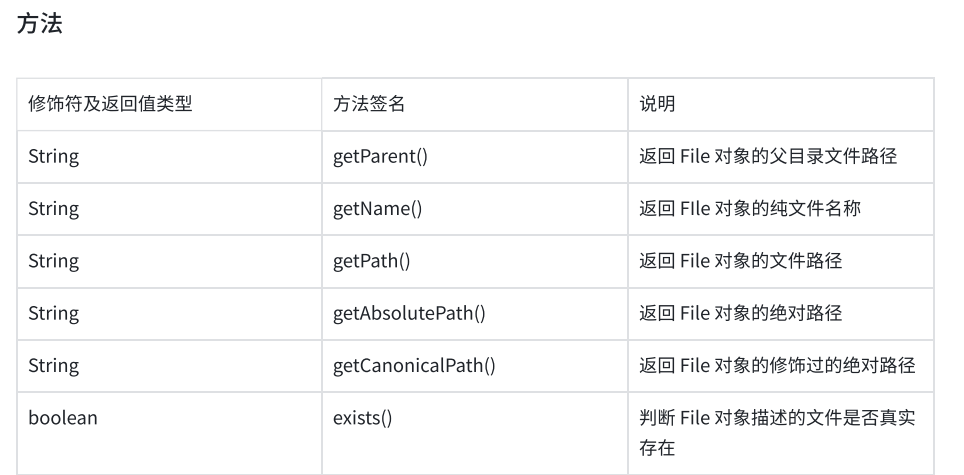Click the getParent() method cell
Screen dimensions: 964x475
(x=380, y=157)
